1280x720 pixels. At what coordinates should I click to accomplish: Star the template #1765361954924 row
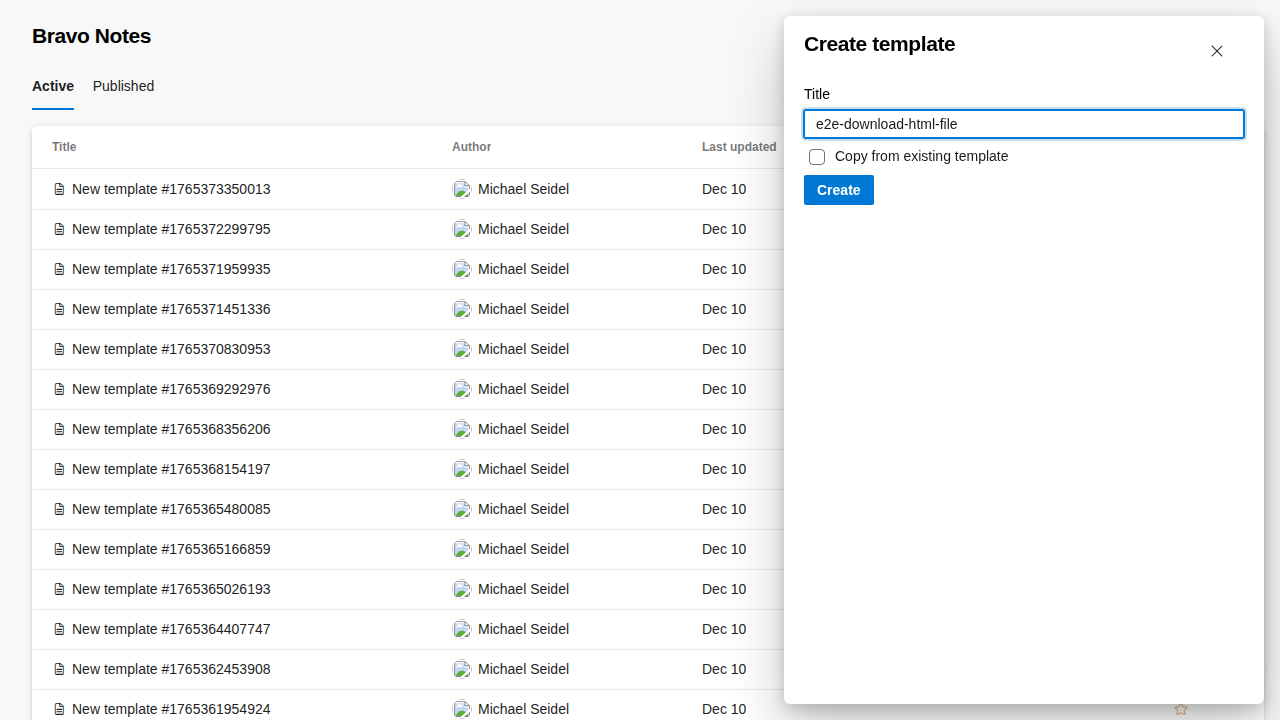click(x=1181, y=709)
